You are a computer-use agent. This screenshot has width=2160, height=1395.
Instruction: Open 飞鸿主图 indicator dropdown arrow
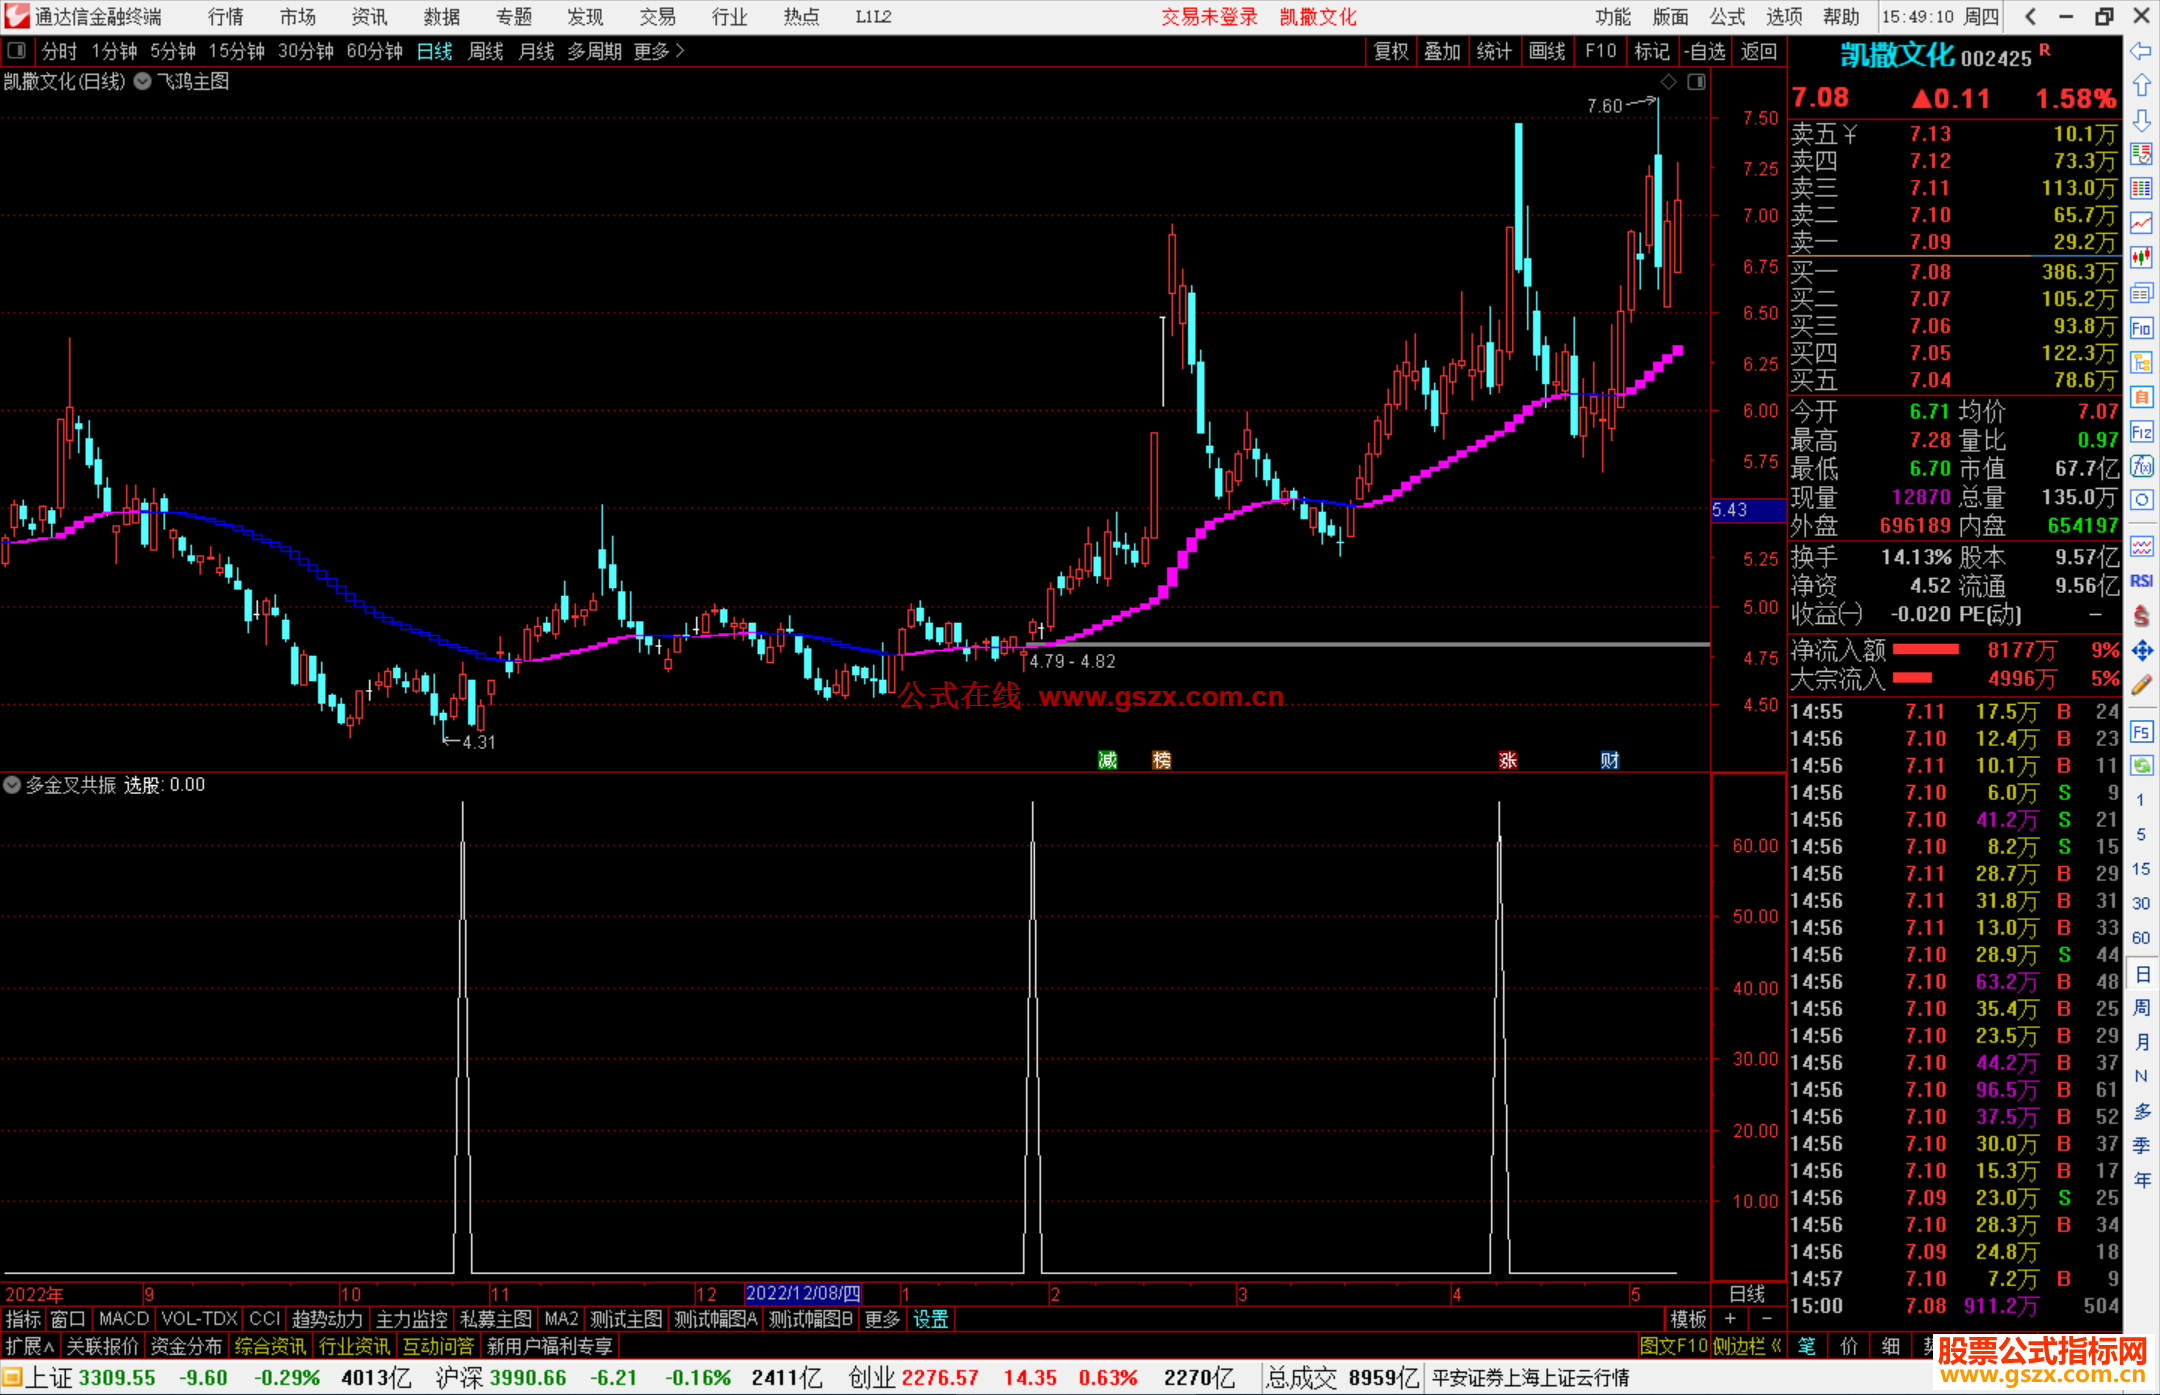click(x=143, y=82)
